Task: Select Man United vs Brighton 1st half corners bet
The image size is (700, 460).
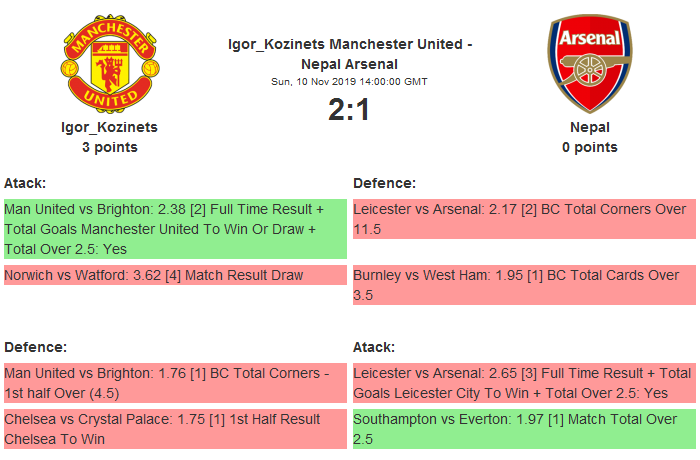Action: (x=175, y=382)
